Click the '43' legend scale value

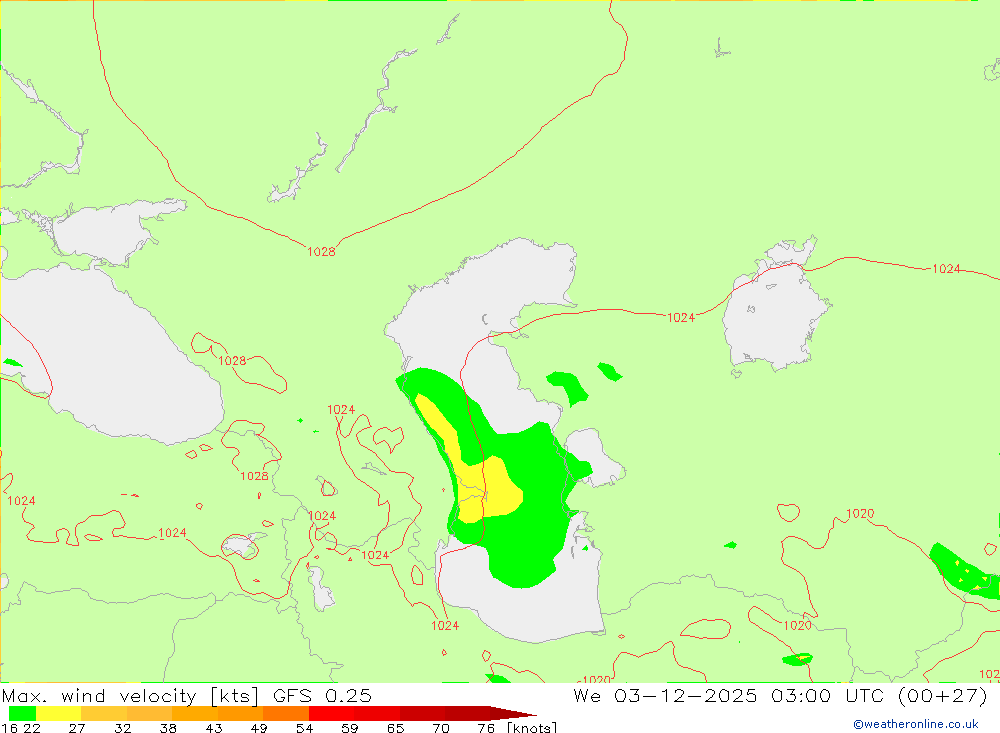pos(214,728)
